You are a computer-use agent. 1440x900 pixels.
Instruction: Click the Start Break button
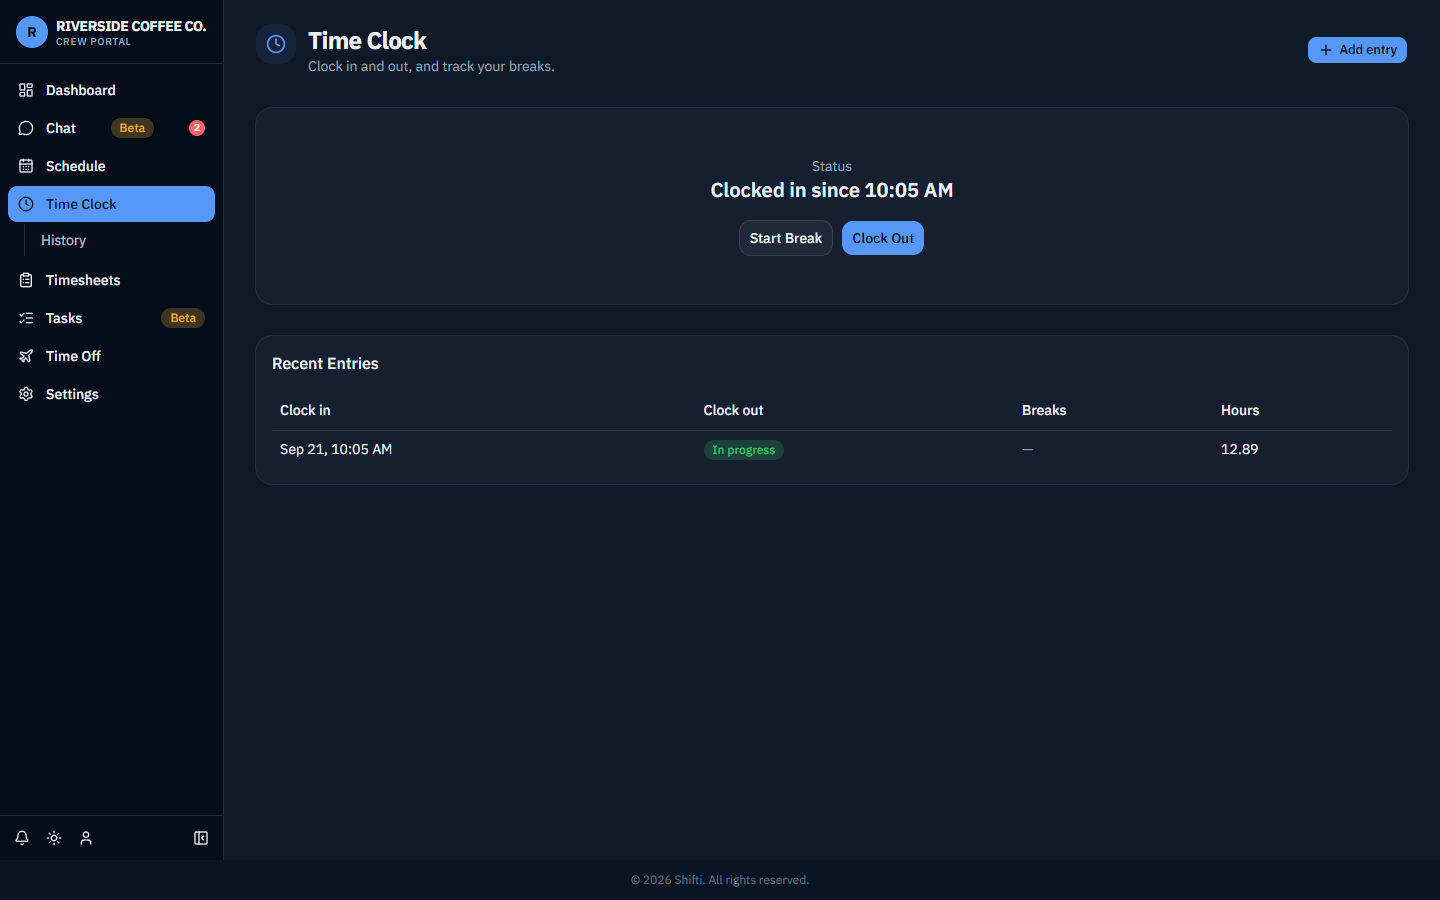pyautogui.click(x=786, y=238)
